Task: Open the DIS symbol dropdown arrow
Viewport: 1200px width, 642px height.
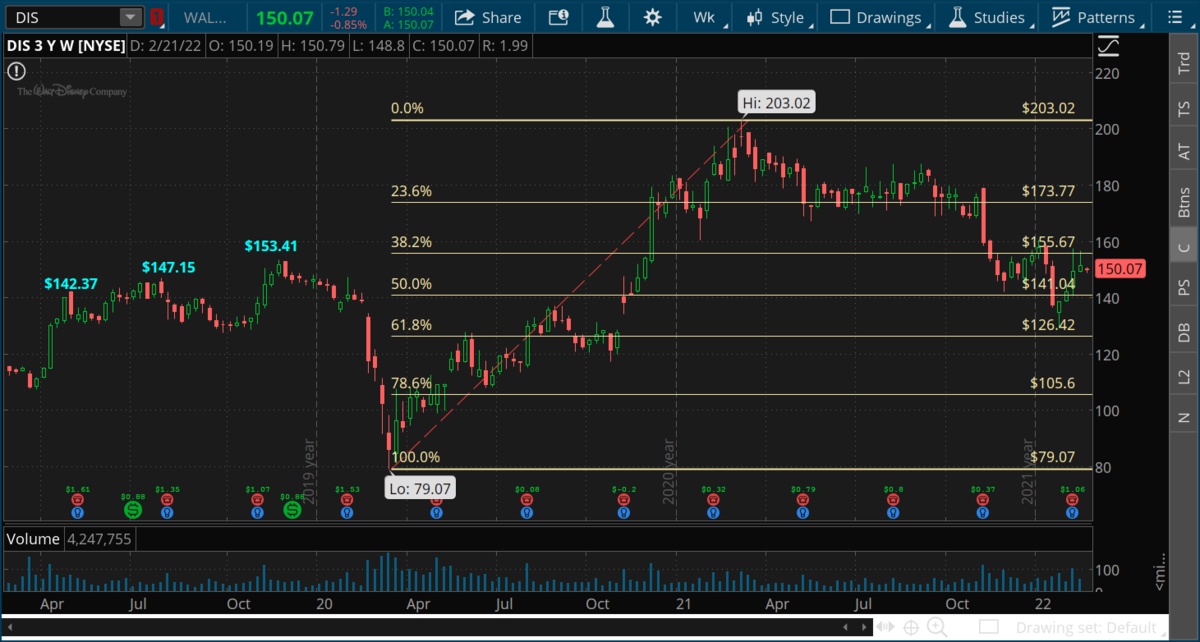Action: [131, 17]
